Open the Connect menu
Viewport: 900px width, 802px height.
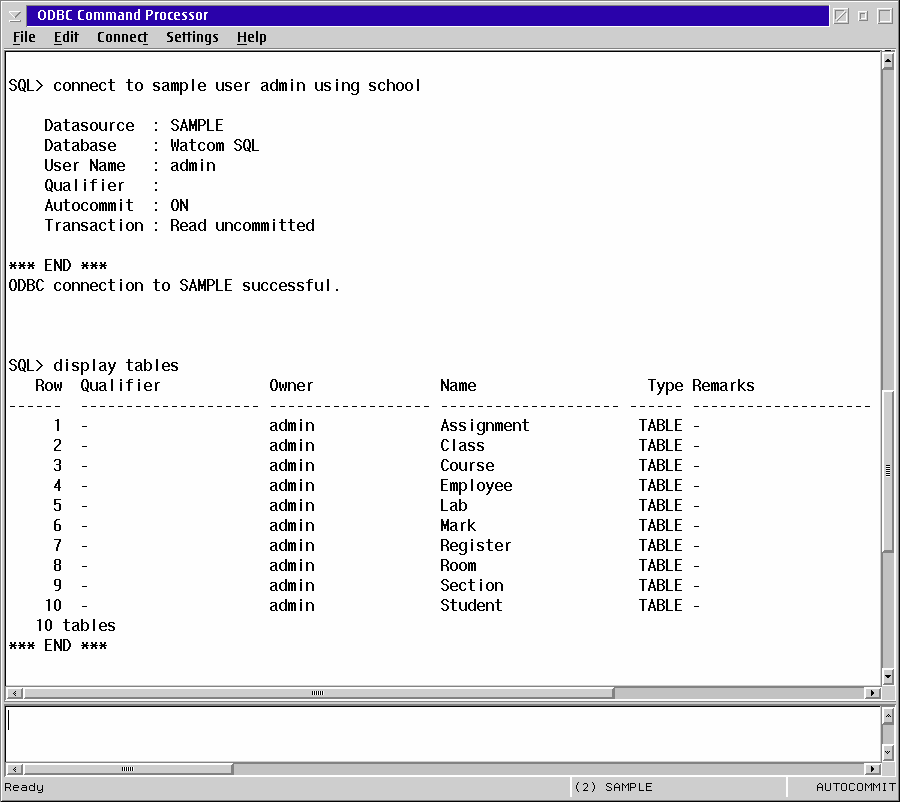[122, 37]
